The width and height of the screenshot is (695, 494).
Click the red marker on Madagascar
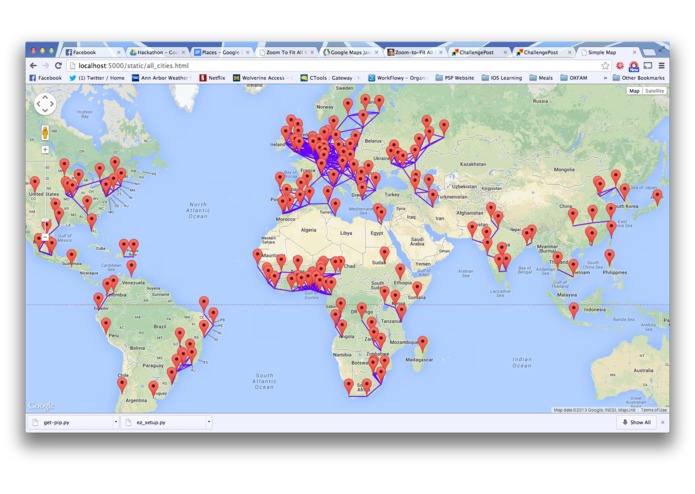pyautogui.click(x=423, y=344)
